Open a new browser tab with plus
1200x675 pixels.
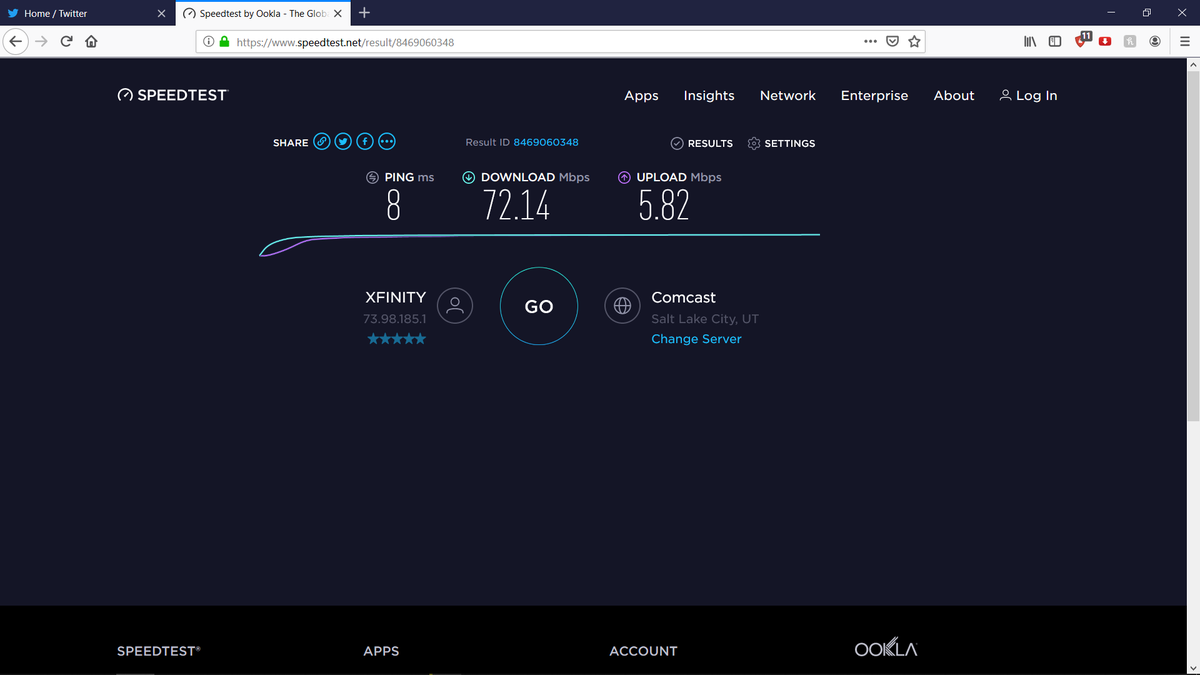pyautogui.click(x=364, y=13)
